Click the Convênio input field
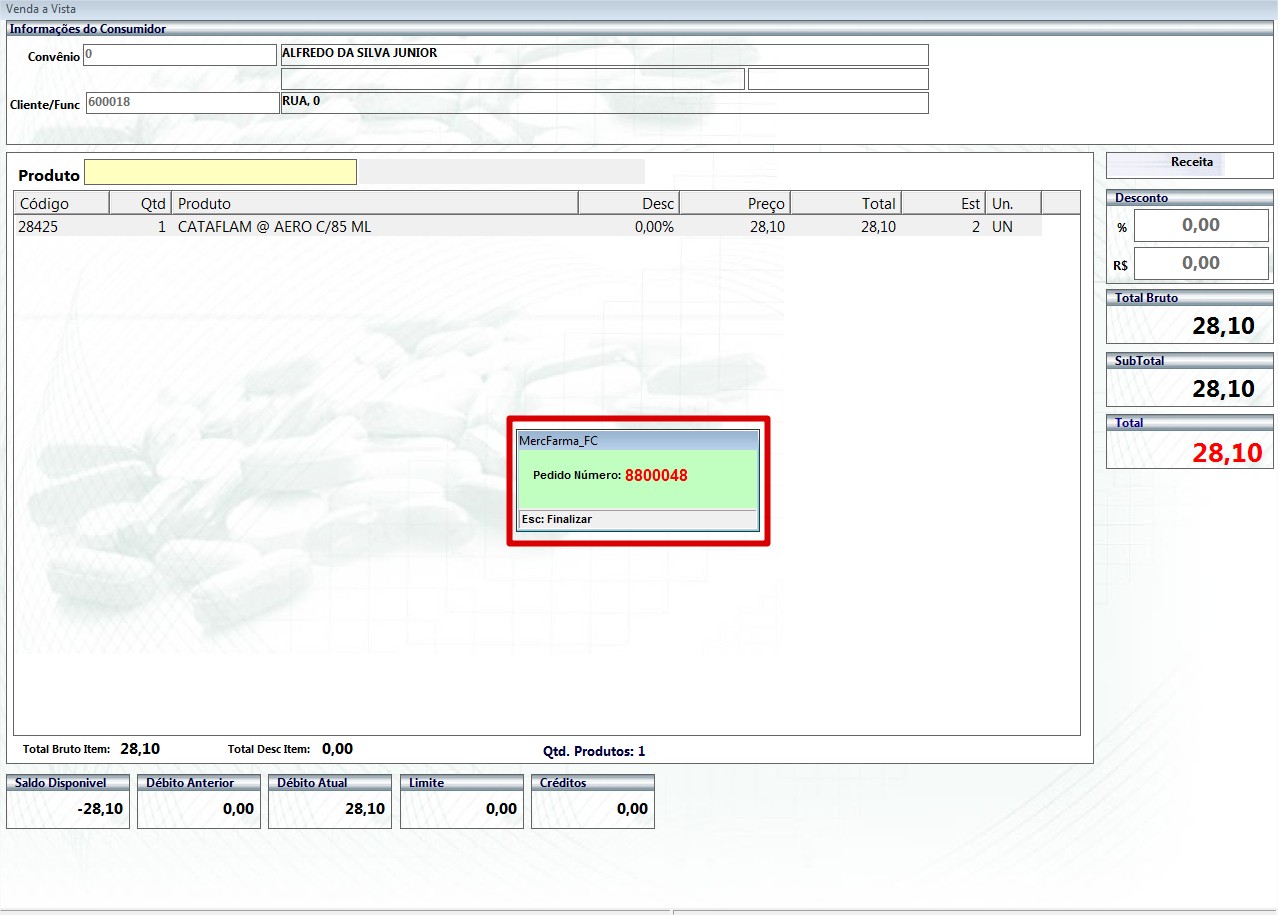 pyautogui.click(x=180, y=55)
